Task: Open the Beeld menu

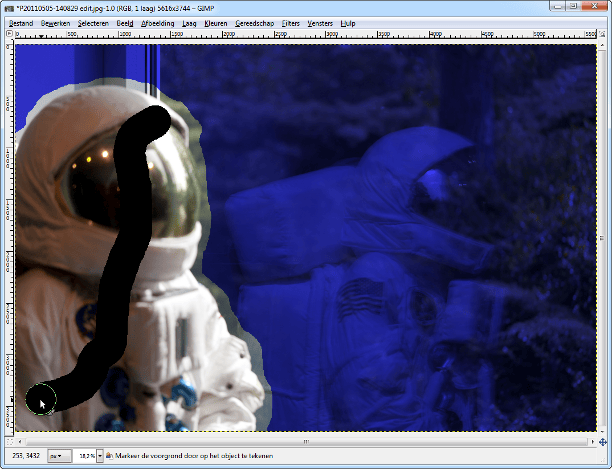Action: (x=125, y=23)
